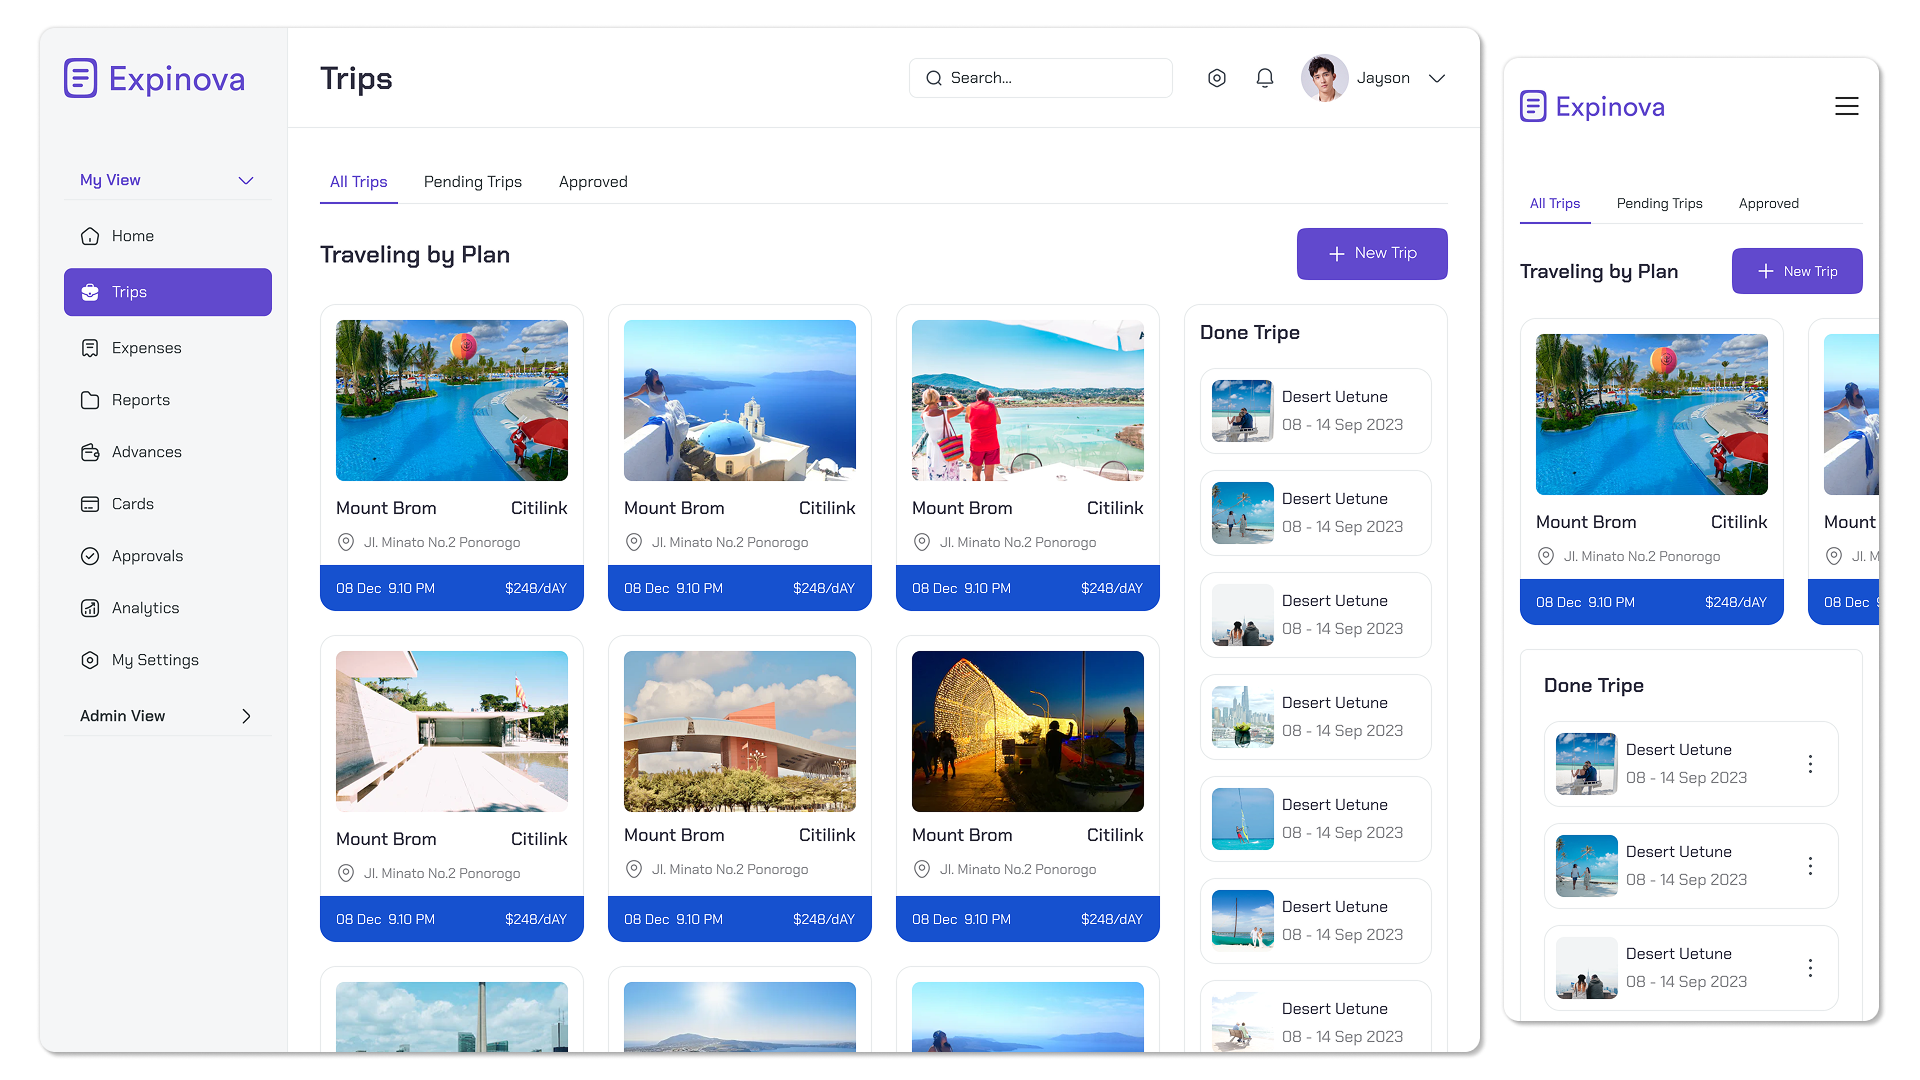Image resolution: width=1920 pixels, height=1080 pixels.
Task: Open the hamburger menu in mobile view
Action: [1847, 106]
